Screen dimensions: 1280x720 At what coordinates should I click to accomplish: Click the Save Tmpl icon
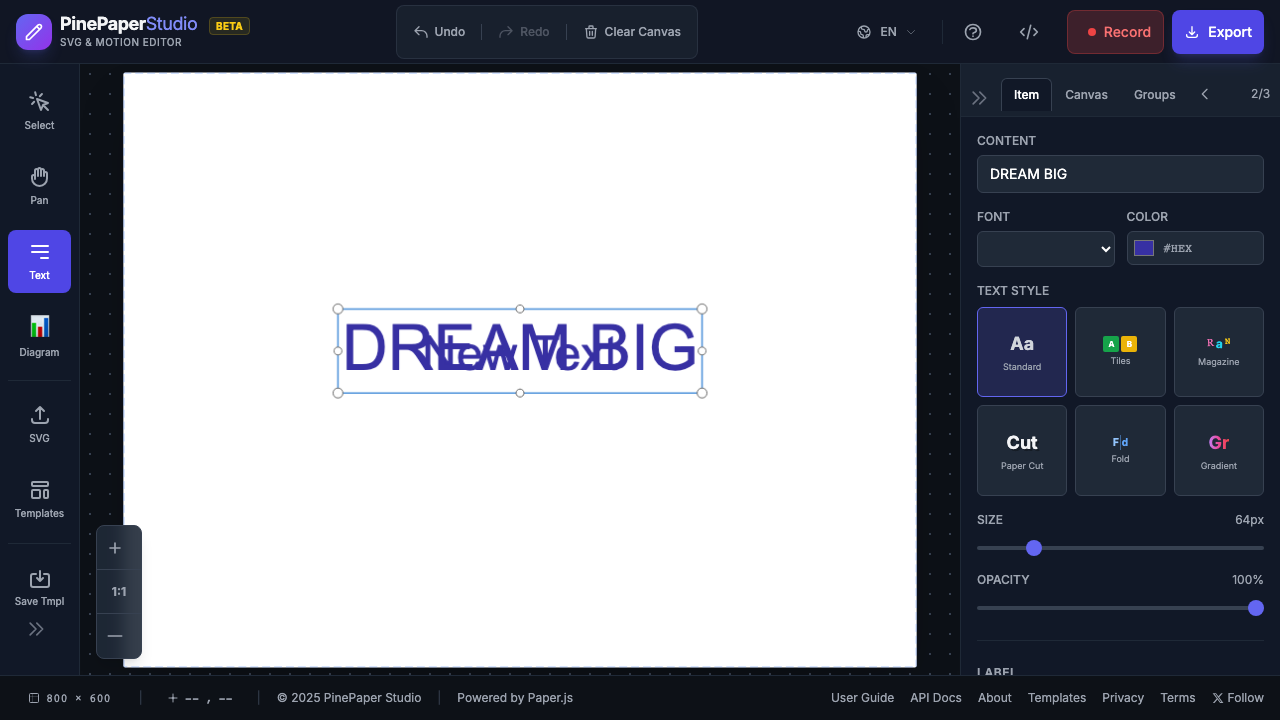coord(39,586)
